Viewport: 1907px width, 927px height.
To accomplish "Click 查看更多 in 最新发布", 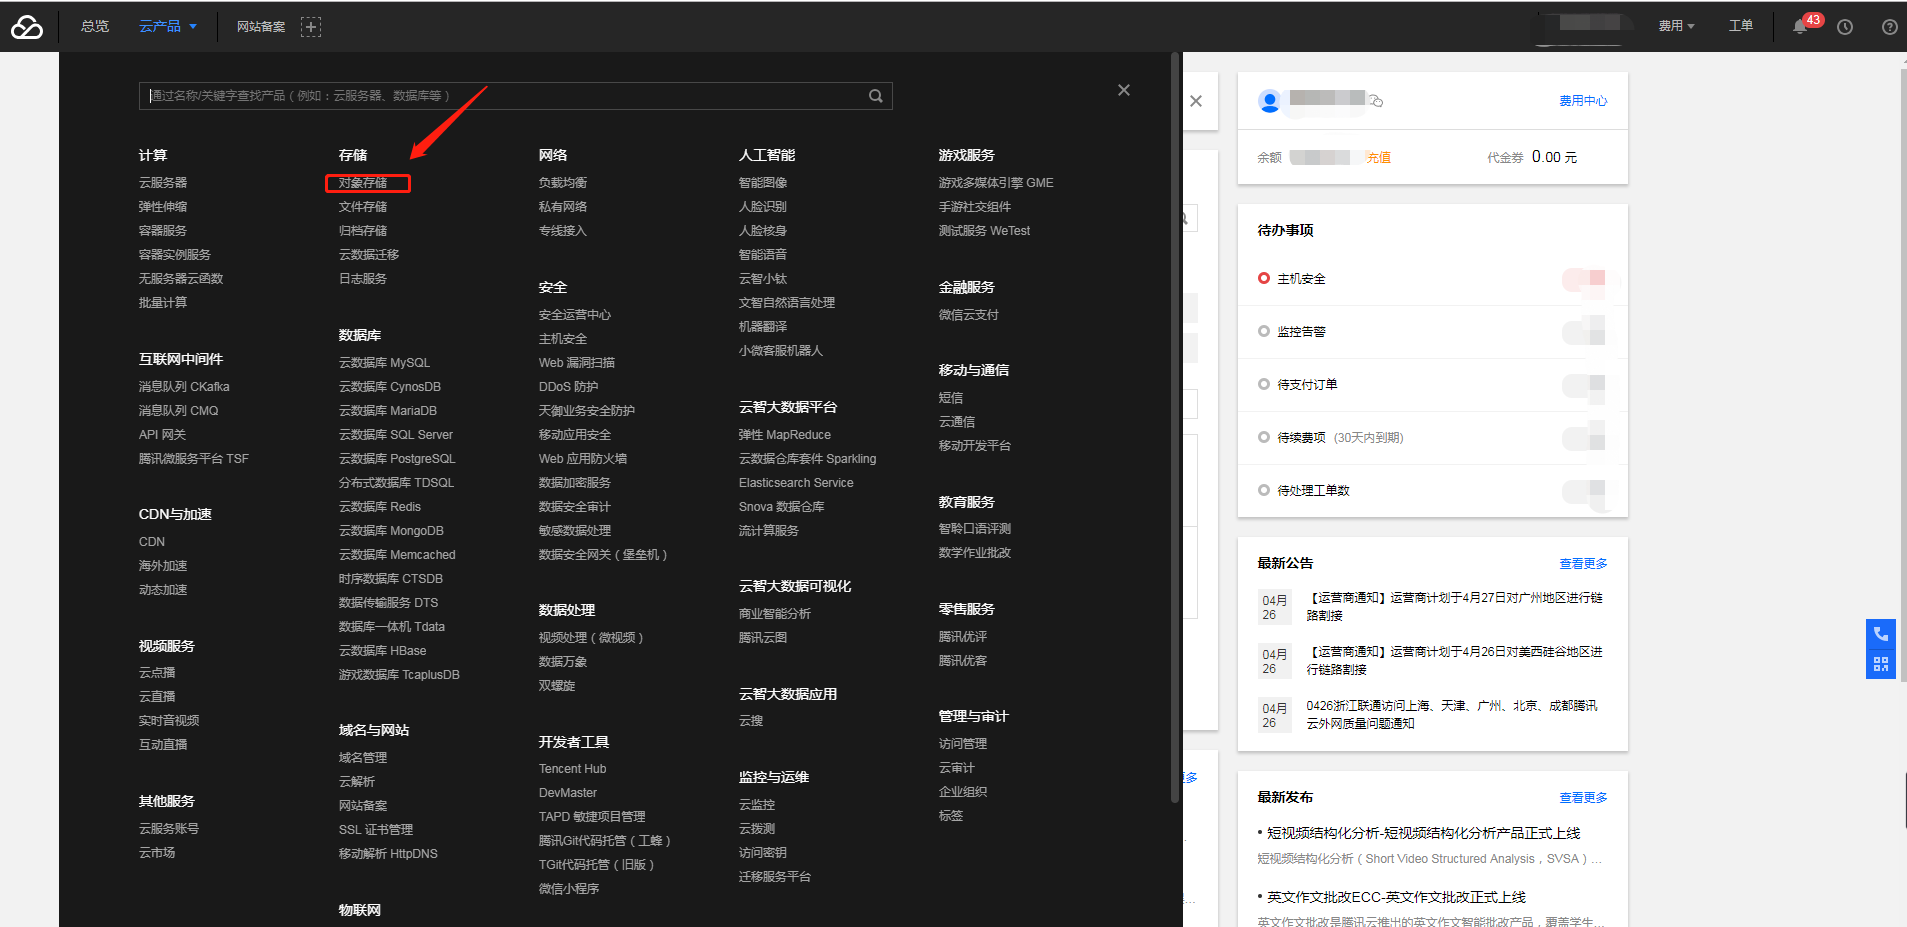I will point(1583,798).
